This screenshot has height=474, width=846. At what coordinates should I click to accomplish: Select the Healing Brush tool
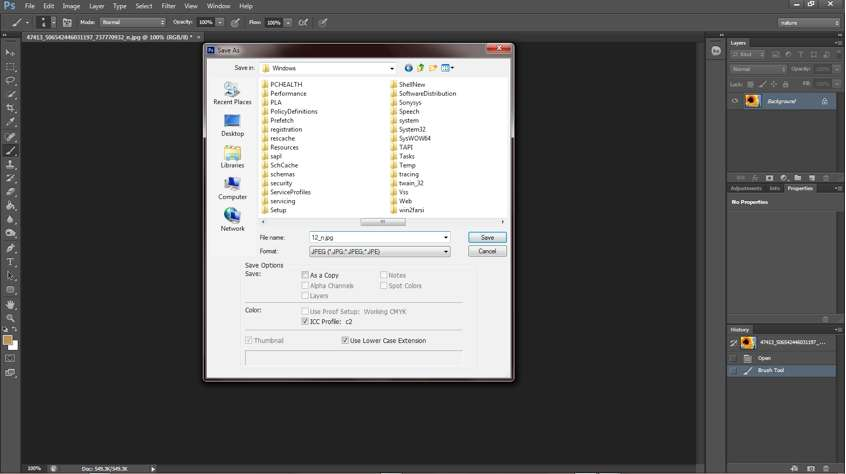[10, 137]
